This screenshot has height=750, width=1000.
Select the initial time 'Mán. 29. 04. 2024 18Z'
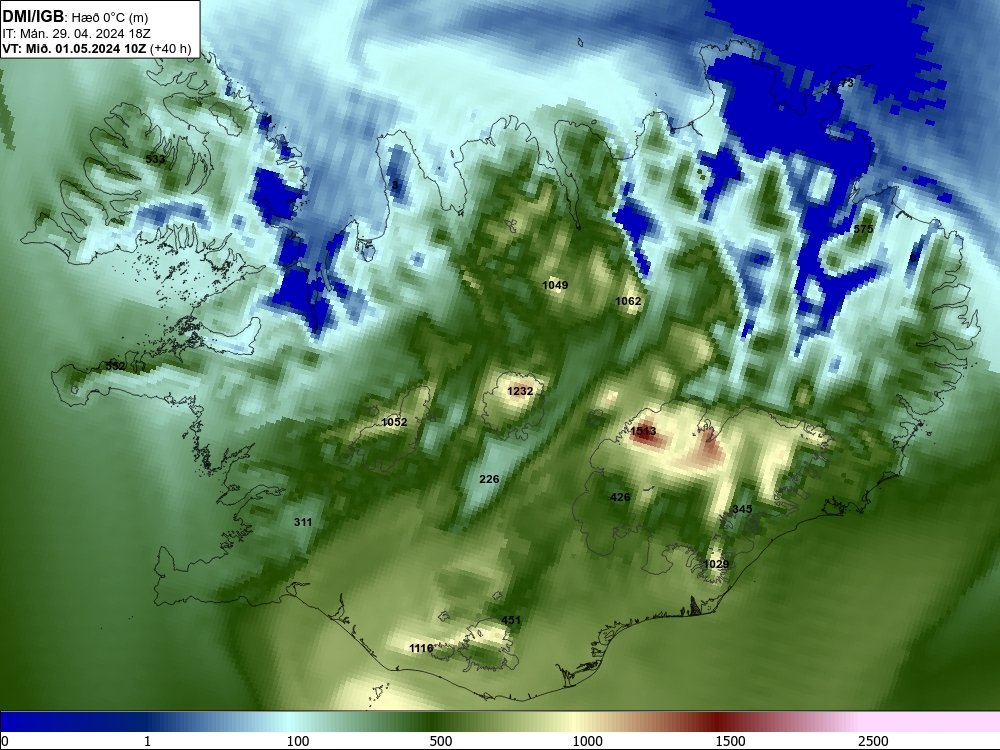point(85,34)
